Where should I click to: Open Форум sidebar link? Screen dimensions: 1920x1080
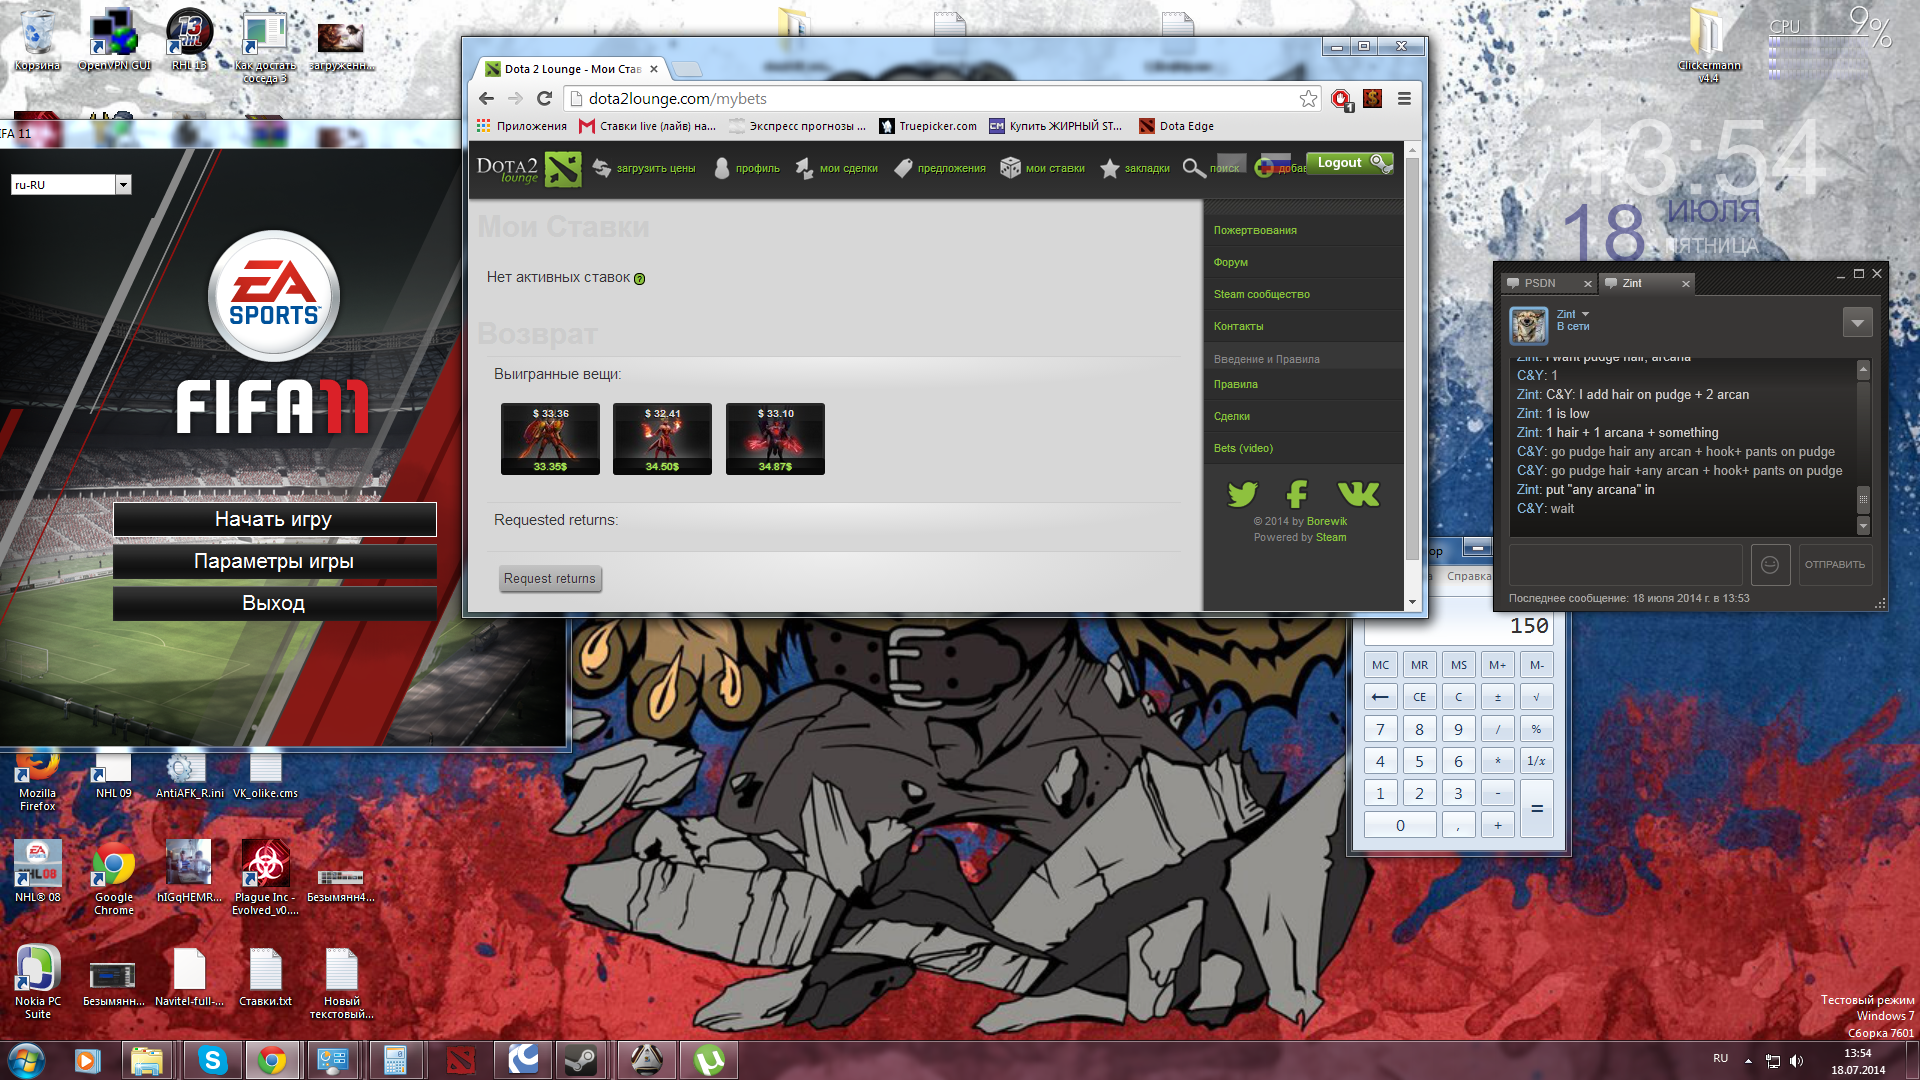(x=1231, y=263)
